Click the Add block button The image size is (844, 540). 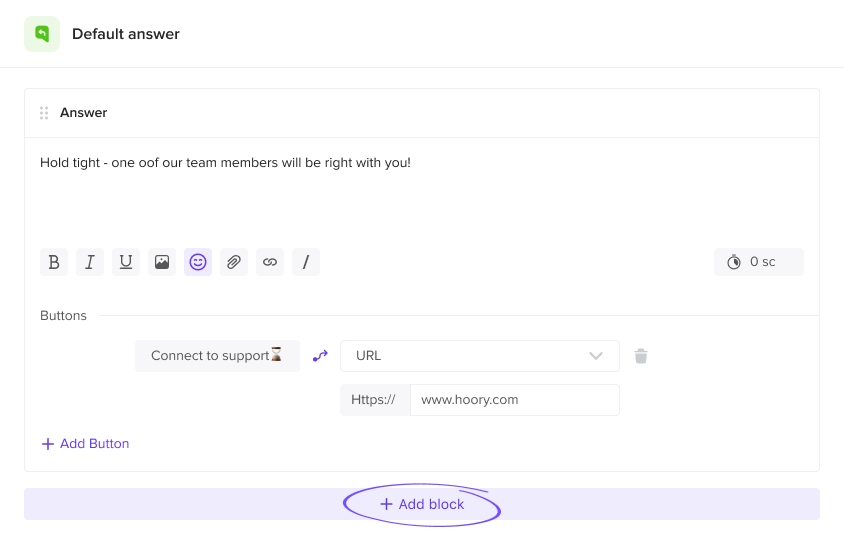pos(422,504)
